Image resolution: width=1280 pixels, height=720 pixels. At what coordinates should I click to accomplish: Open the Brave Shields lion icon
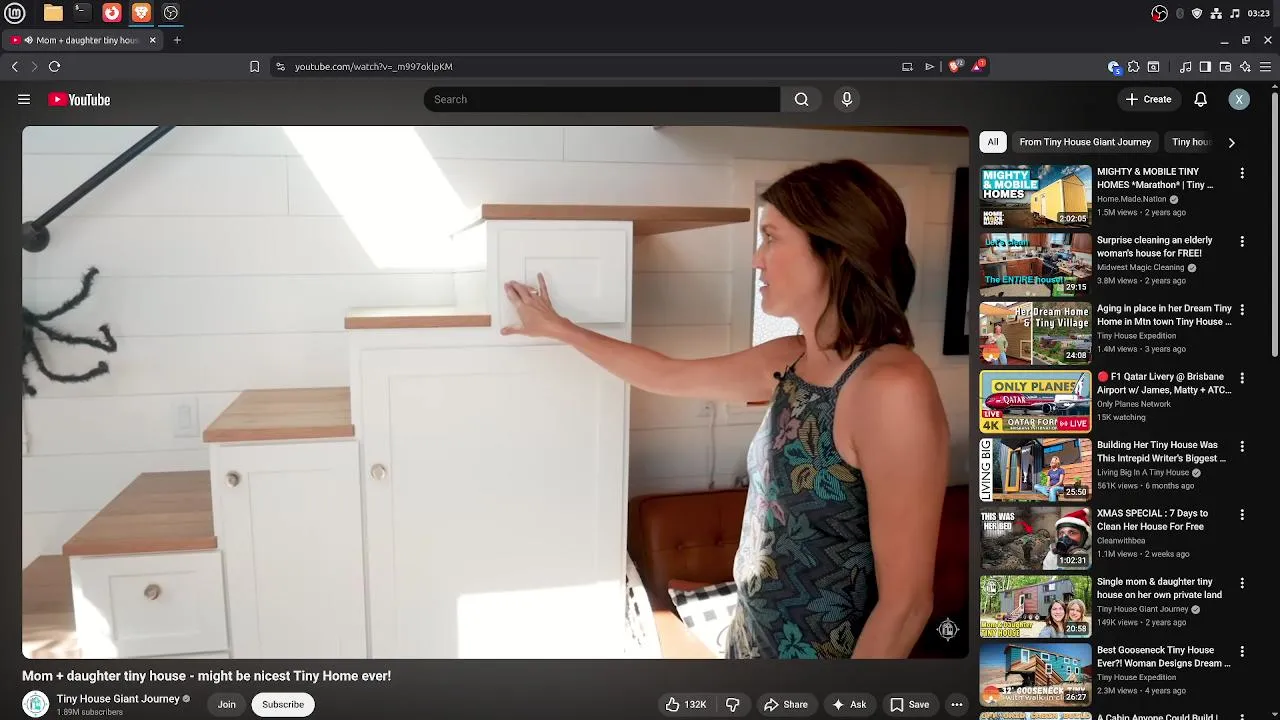coord(956,66)
